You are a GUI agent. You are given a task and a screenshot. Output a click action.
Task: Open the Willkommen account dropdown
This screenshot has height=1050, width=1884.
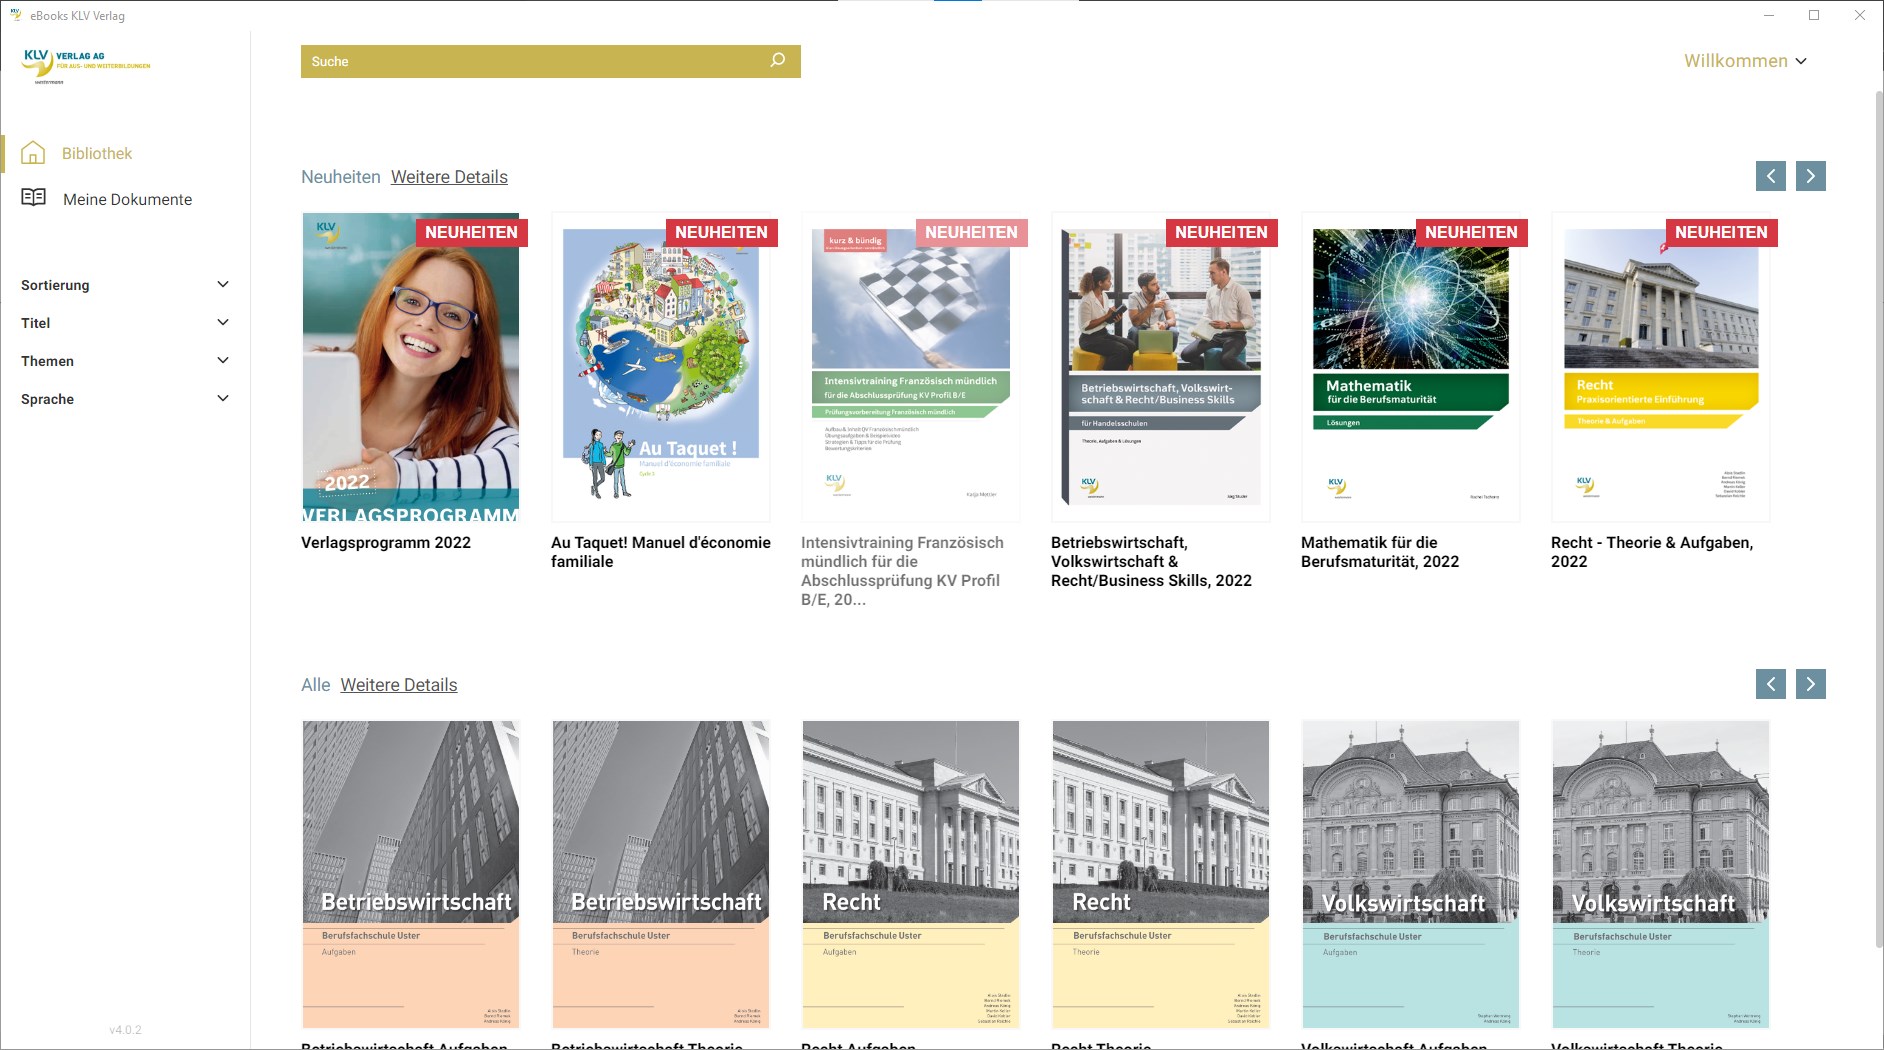tap(1745, 61)
